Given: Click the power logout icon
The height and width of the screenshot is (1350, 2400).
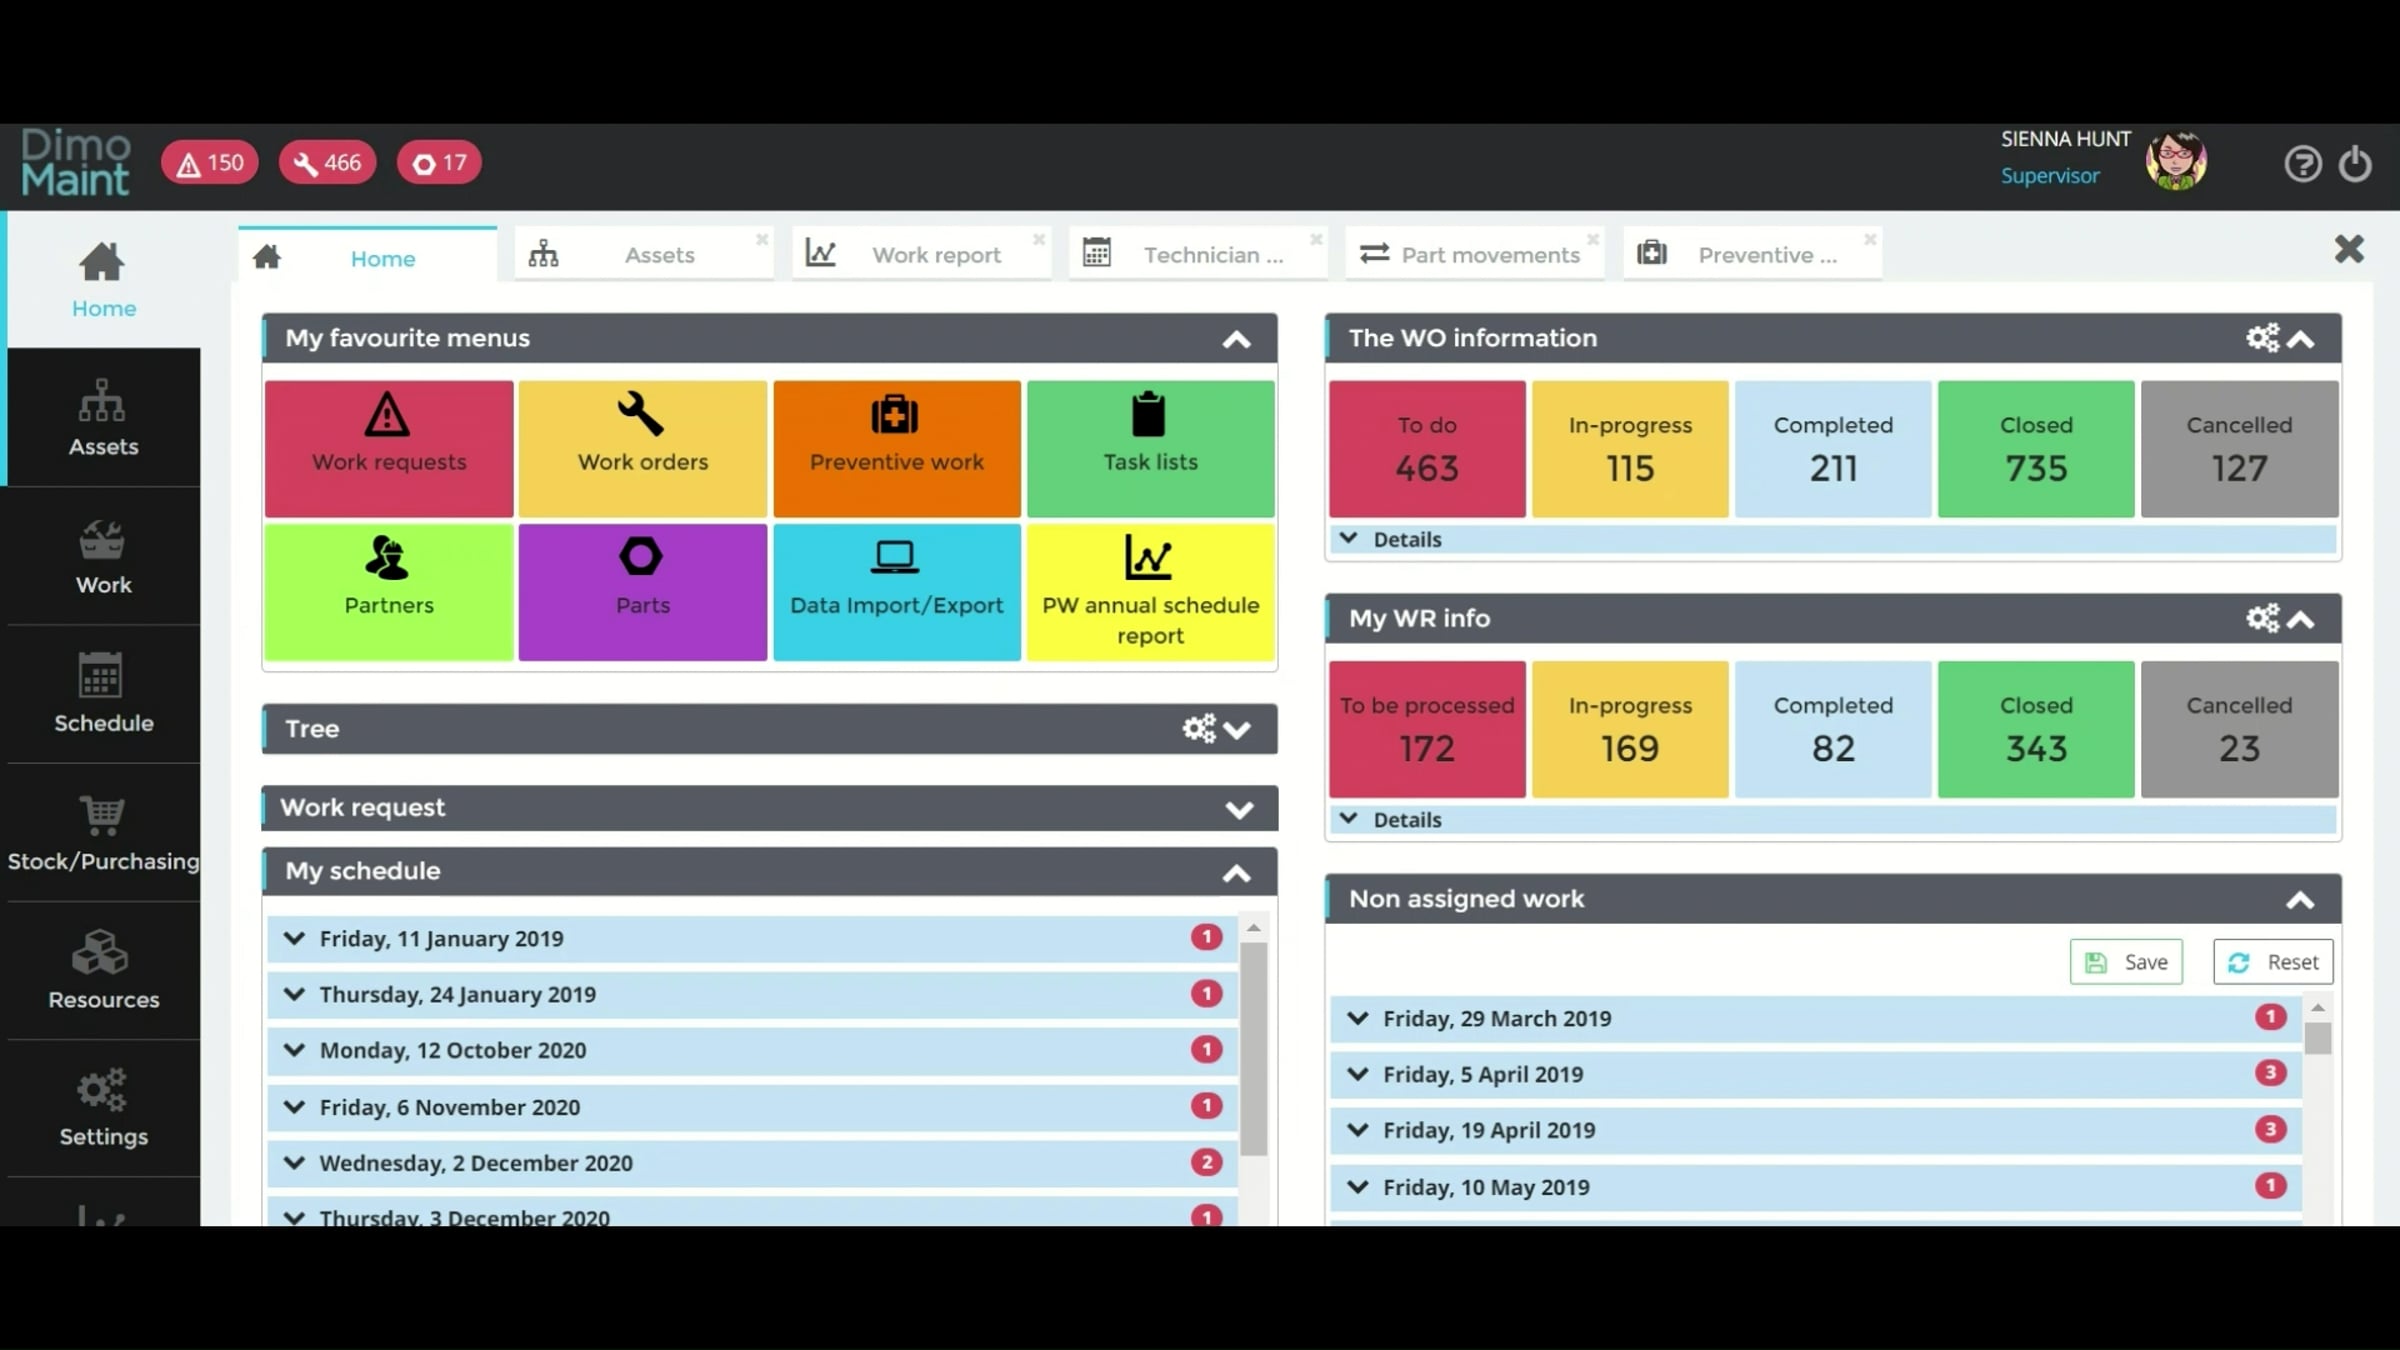Looking at the screenshot, I should click(2355, 163).
